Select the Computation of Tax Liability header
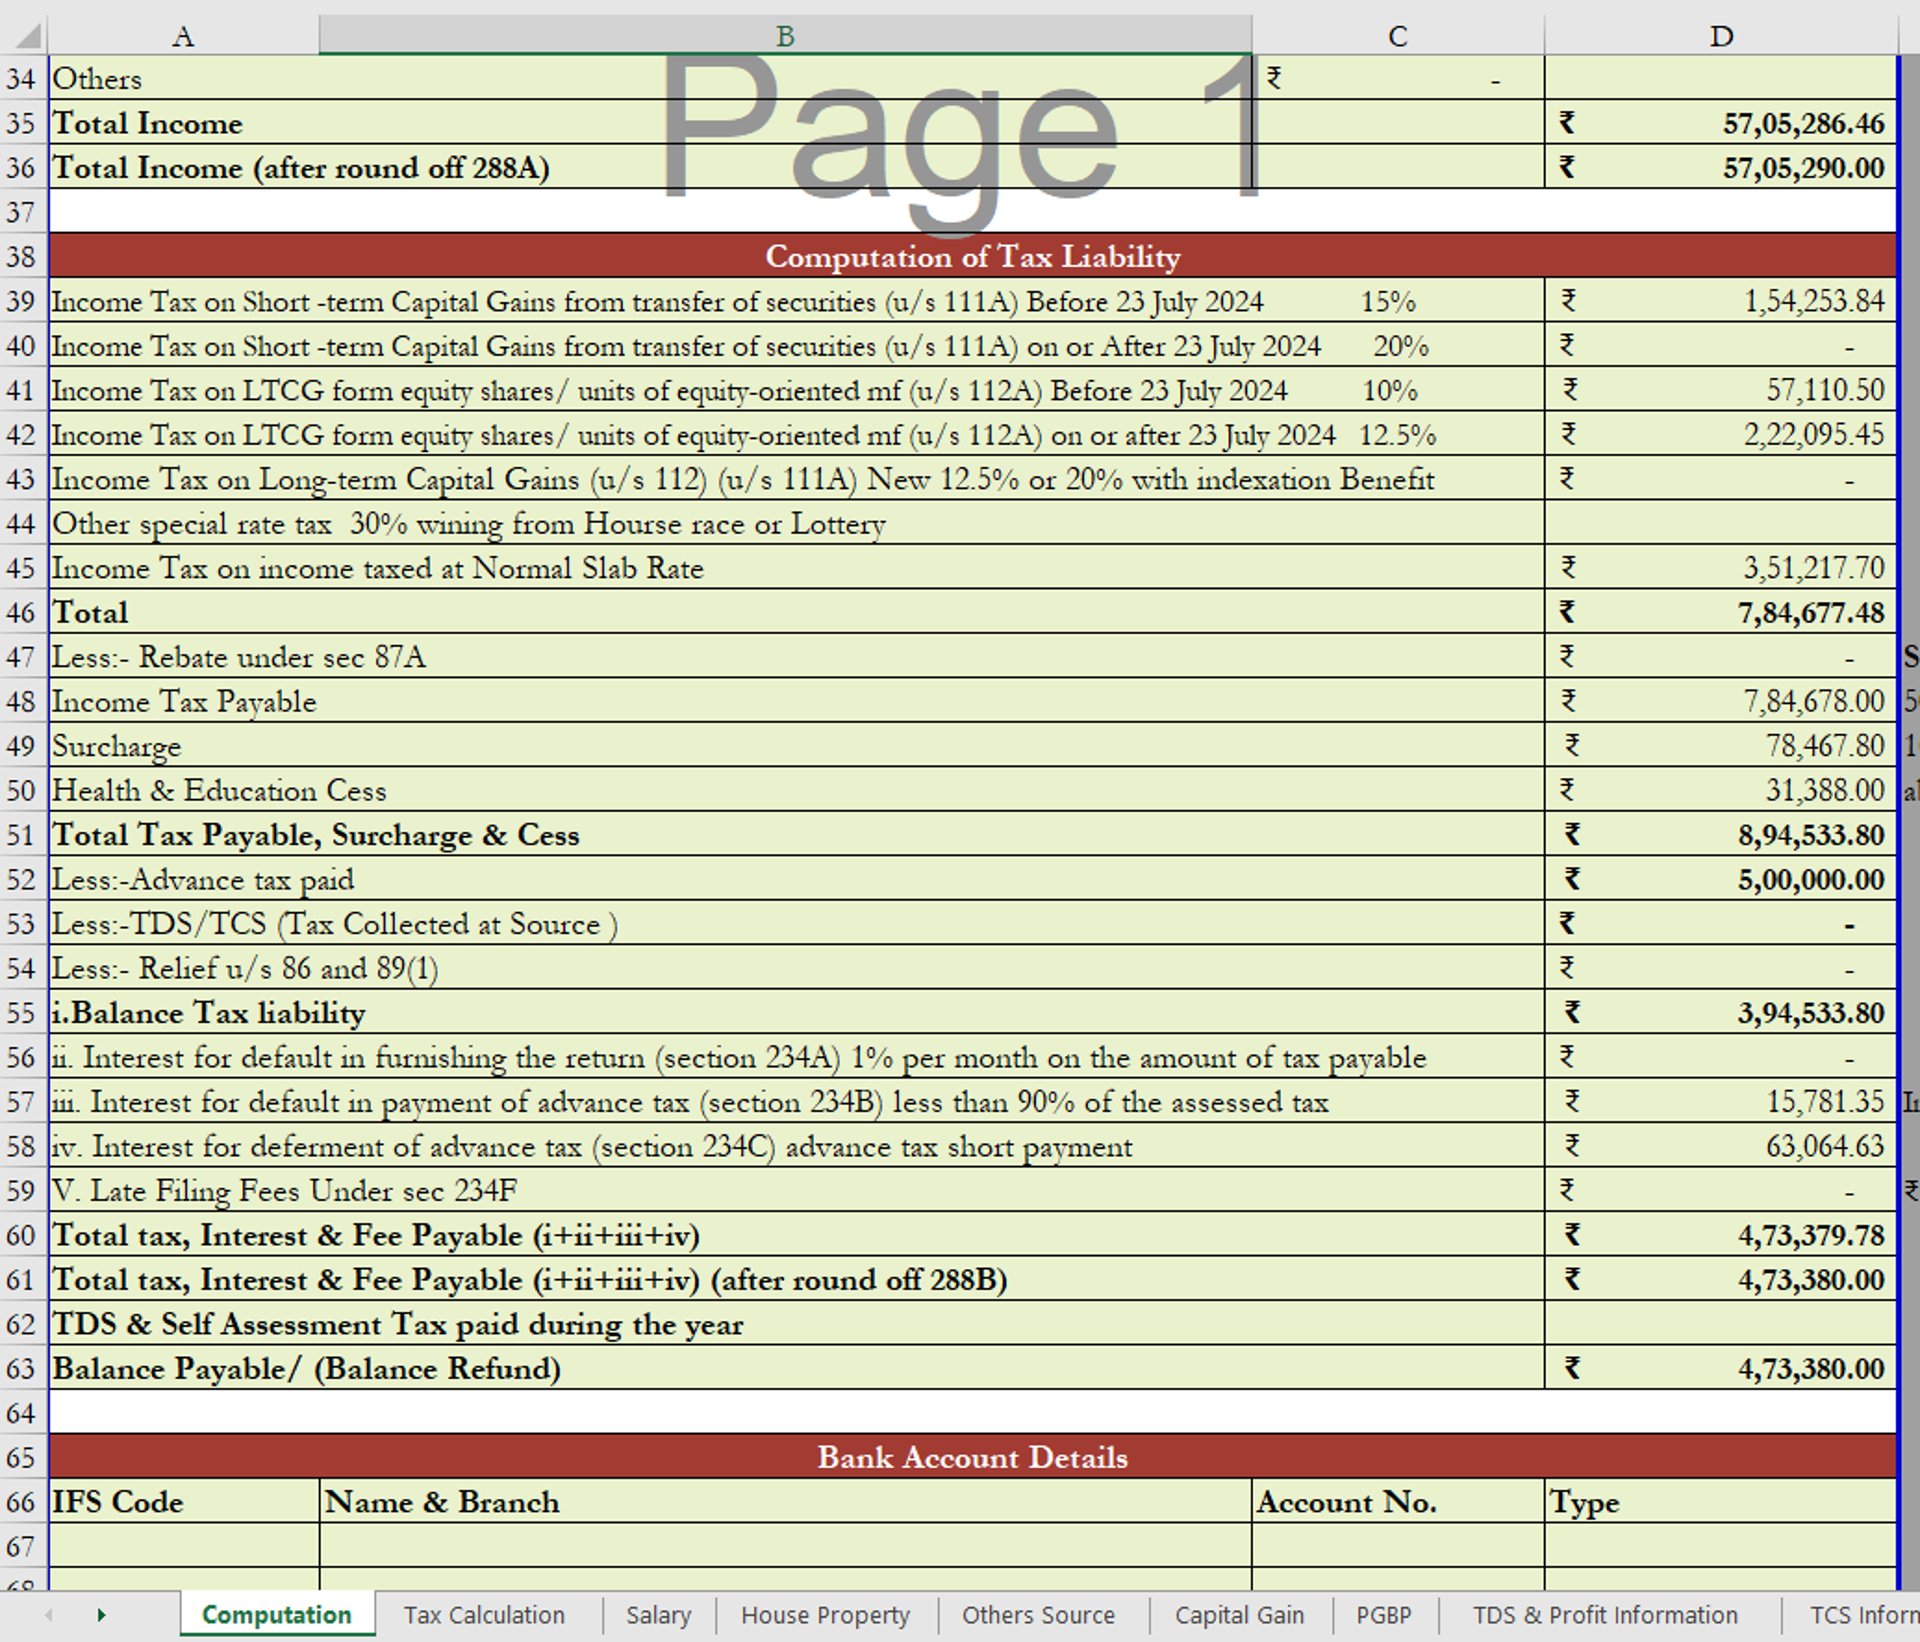The height and width of the screenshot is (1642, 1920). coord(972,256)
